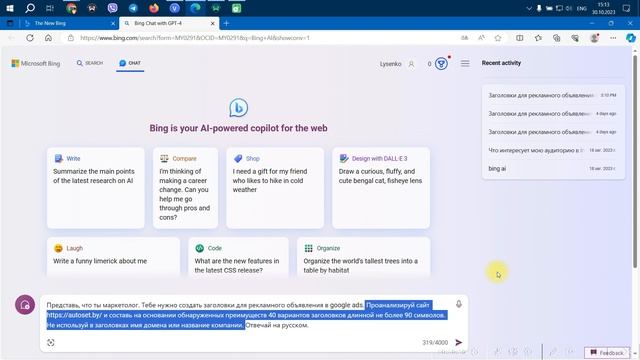Image resolution: width=640 pixels, height=360 pixels.
Task: Open the Edge Copilot sidebar
Action: (x=631, y=38)
